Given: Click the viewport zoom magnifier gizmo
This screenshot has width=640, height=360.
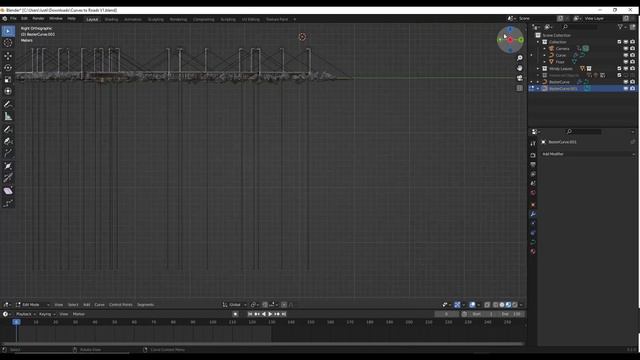Looking at the screenshot, I should pos(520,58).
